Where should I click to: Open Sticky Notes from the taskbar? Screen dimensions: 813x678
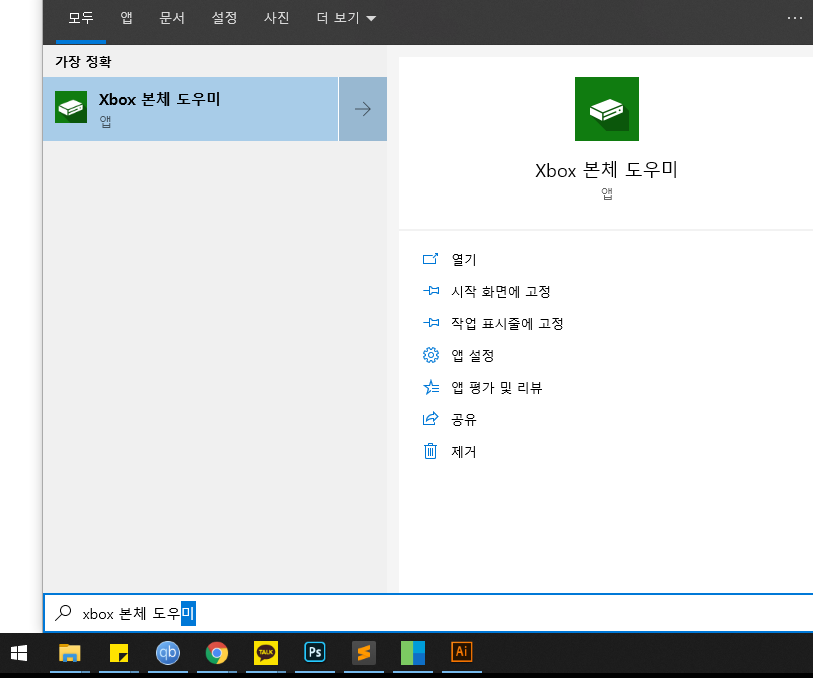(119, 653)
